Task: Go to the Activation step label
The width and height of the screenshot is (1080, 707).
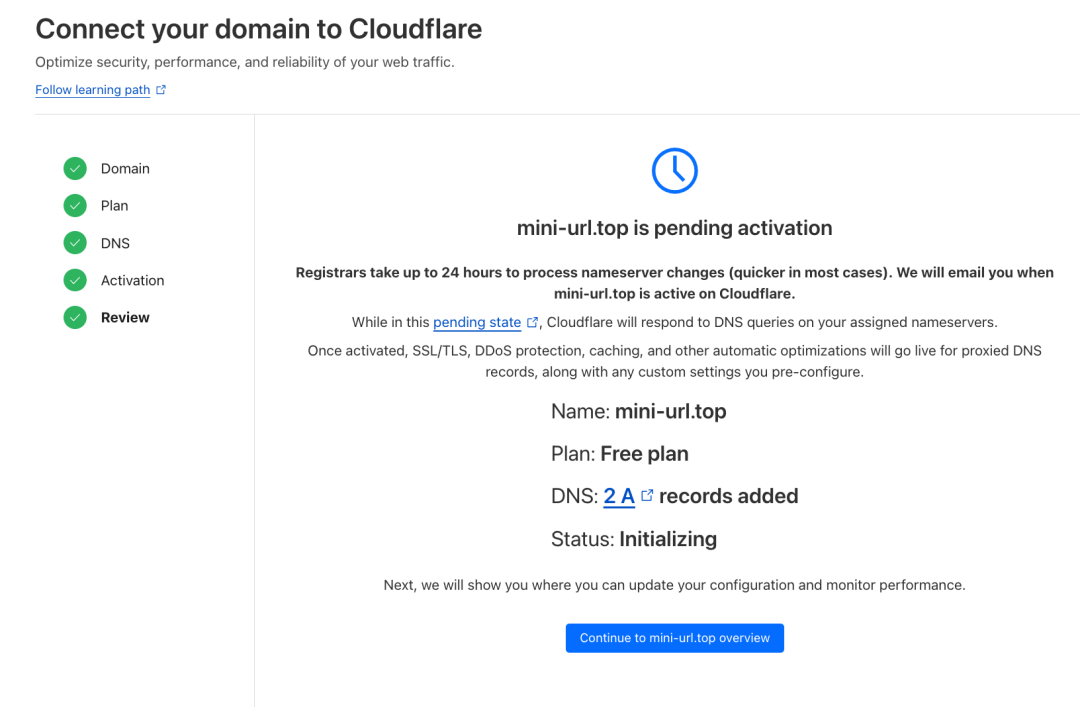Action: 132,280
